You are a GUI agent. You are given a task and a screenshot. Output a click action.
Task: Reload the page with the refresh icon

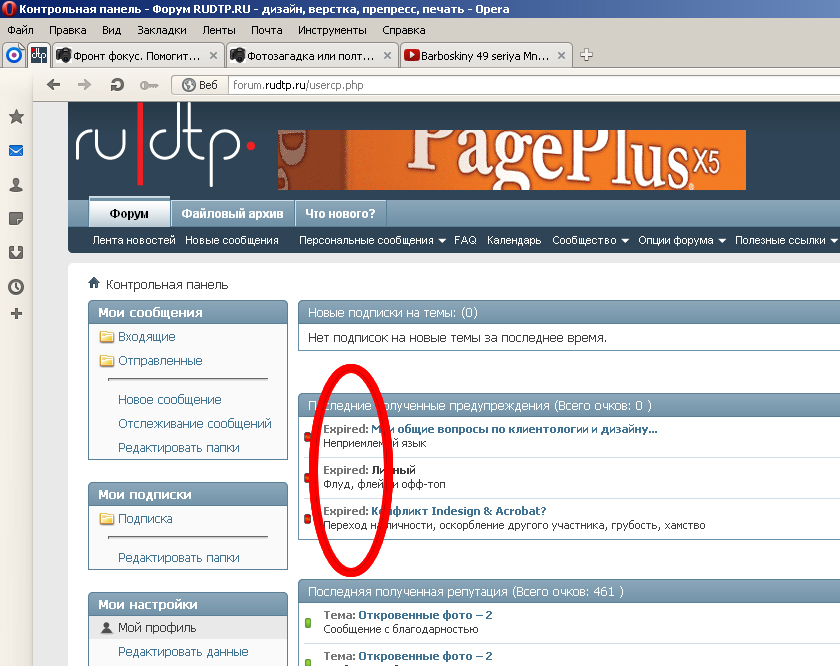117,85
